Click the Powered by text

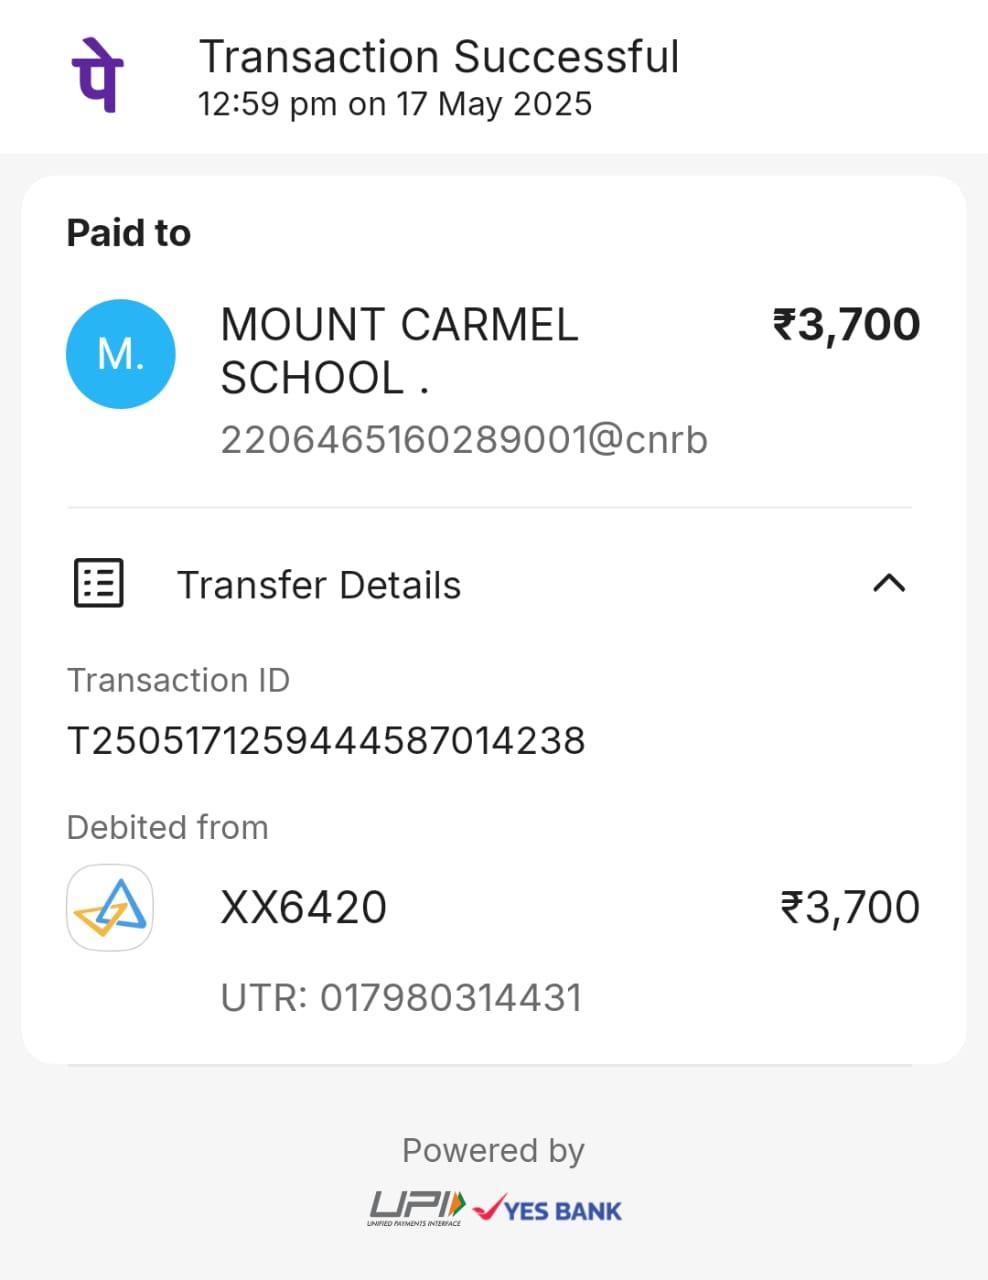[493, 1150]
